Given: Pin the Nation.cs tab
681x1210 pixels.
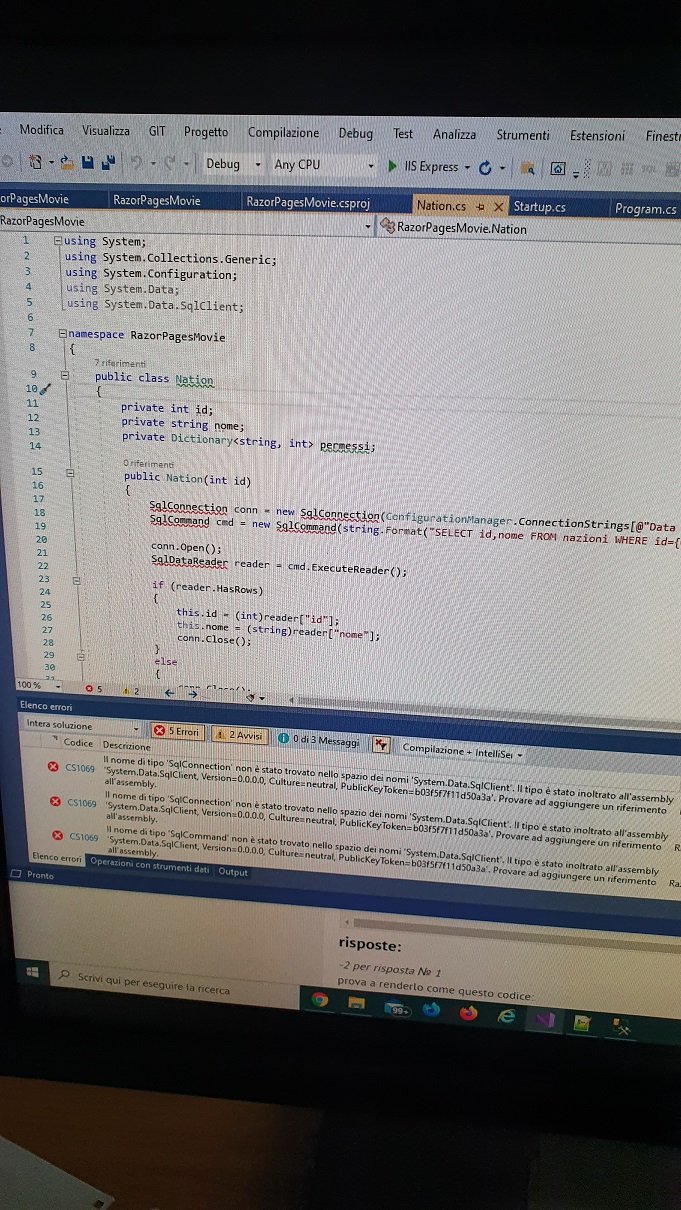Looking at the screenshot, I should click(480, 206).
